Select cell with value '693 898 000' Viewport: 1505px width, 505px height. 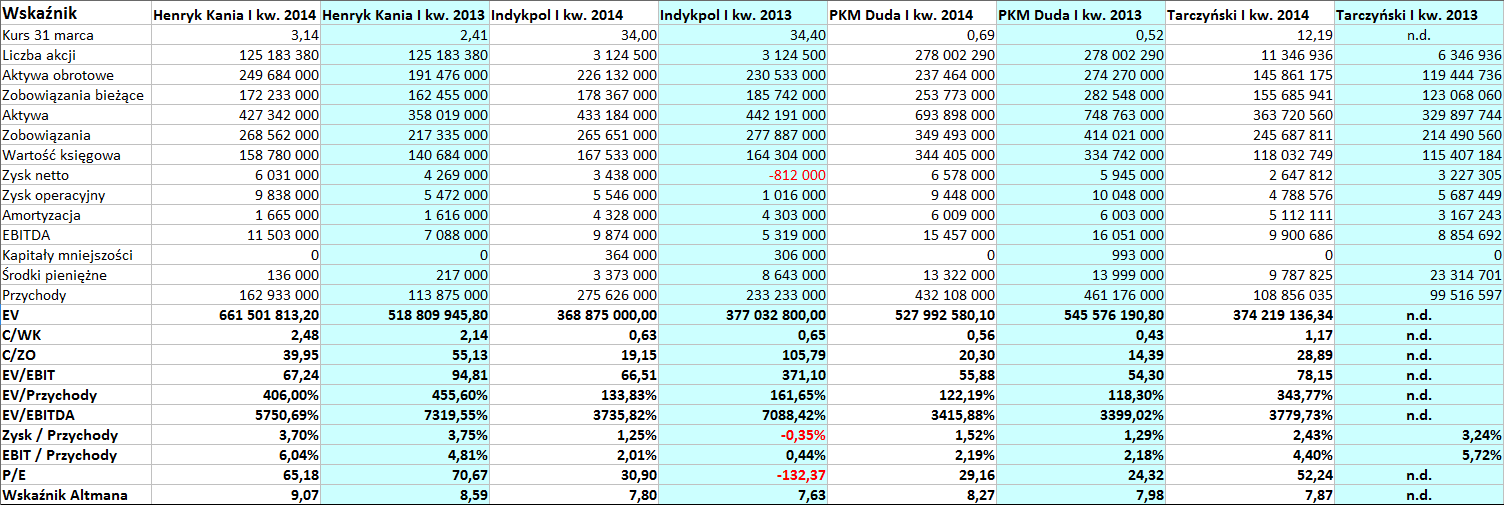912,115
